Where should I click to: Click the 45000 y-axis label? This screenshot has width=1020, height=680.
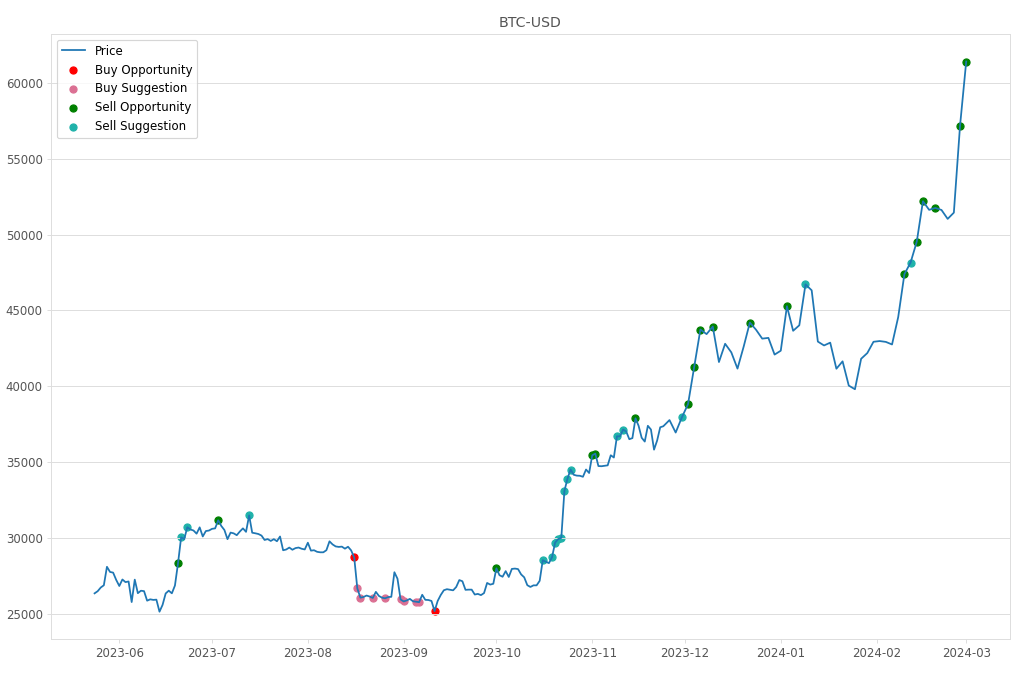click(26, 311)
